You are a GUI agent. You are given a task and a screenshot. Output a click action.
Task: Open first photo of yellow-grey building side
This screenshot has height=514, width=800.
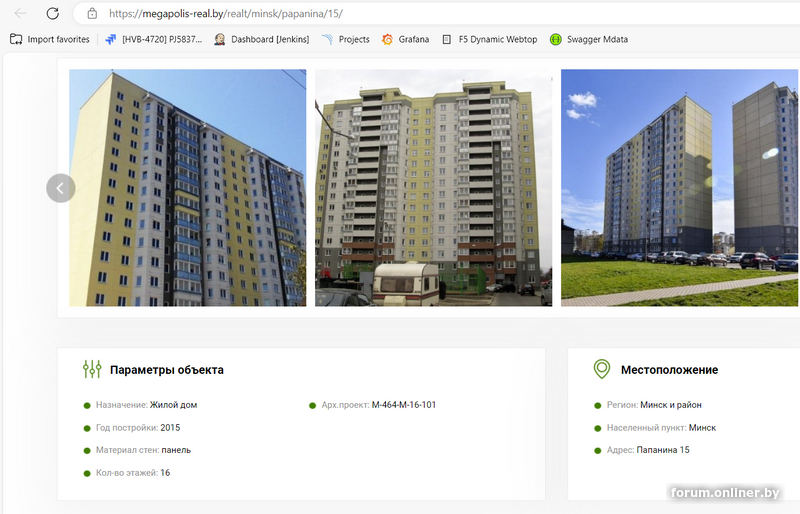(x=188, y=188)
